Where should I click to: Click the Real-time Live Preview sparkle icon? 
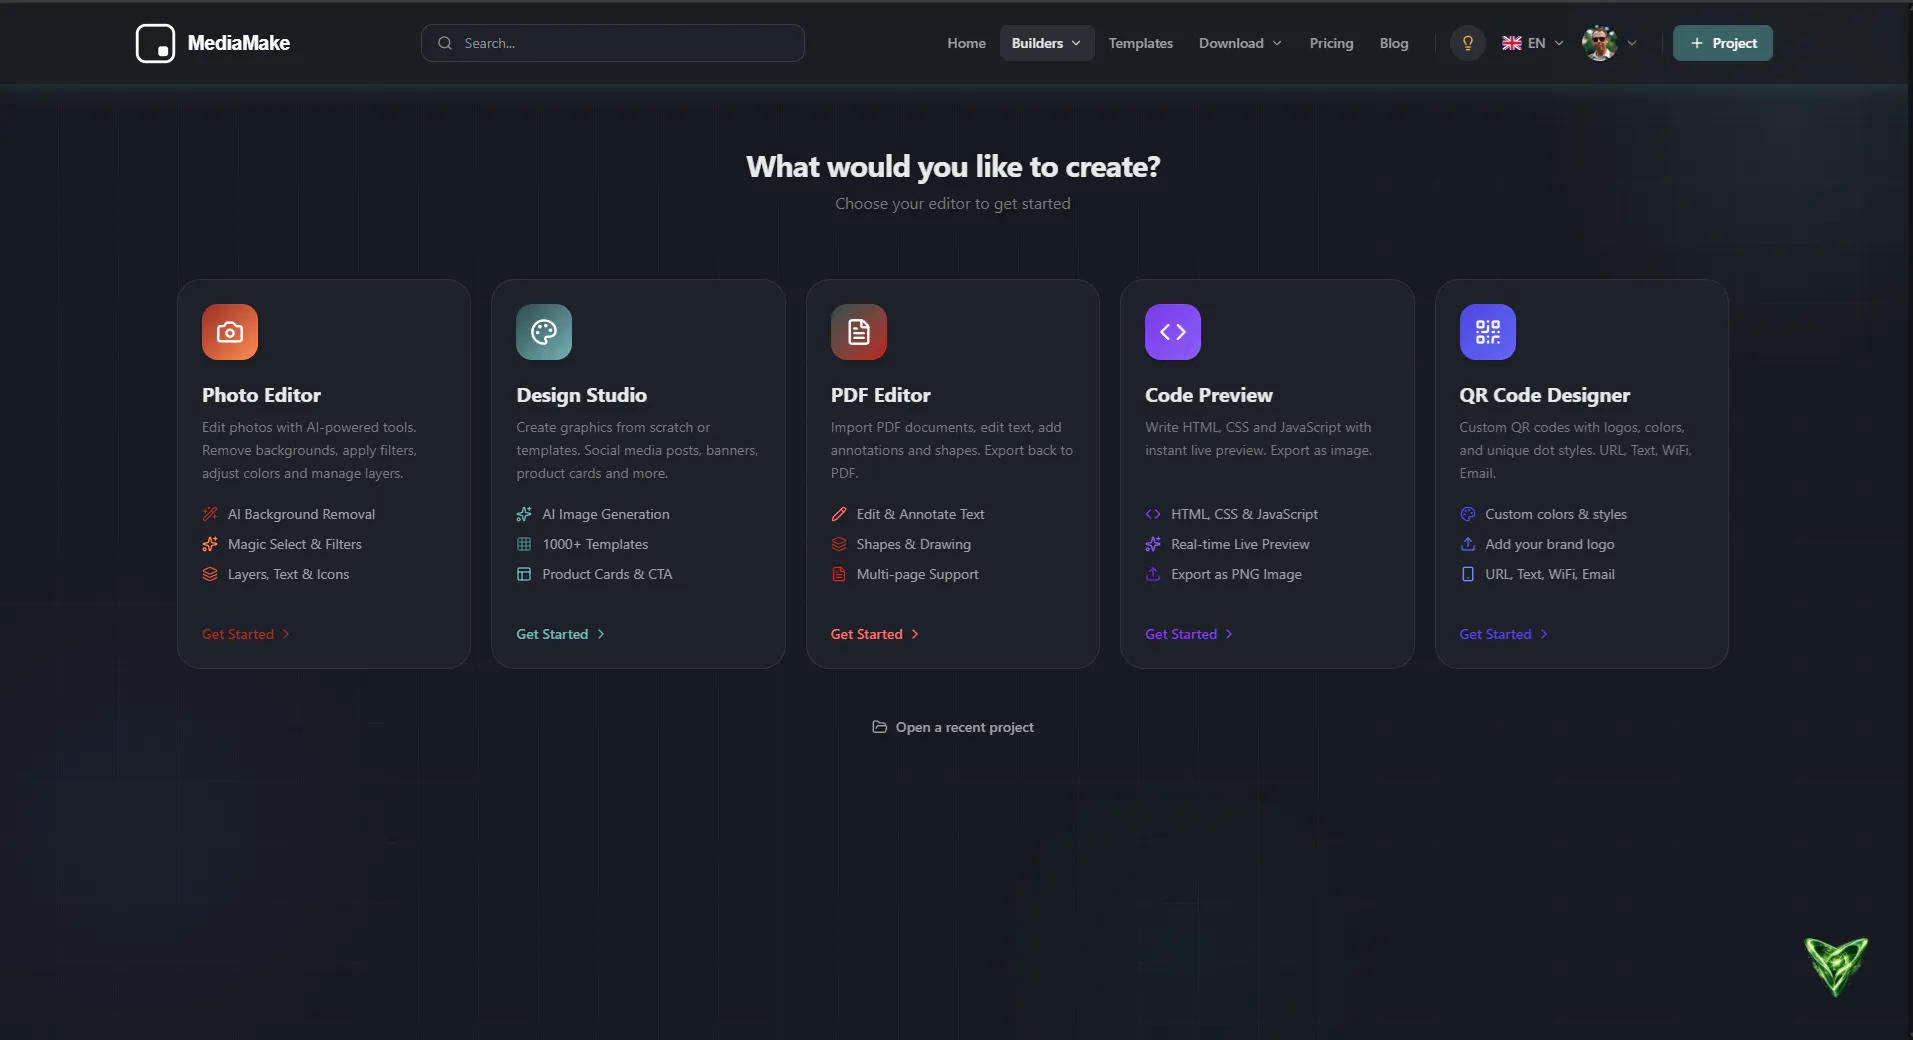(1153, 544)
